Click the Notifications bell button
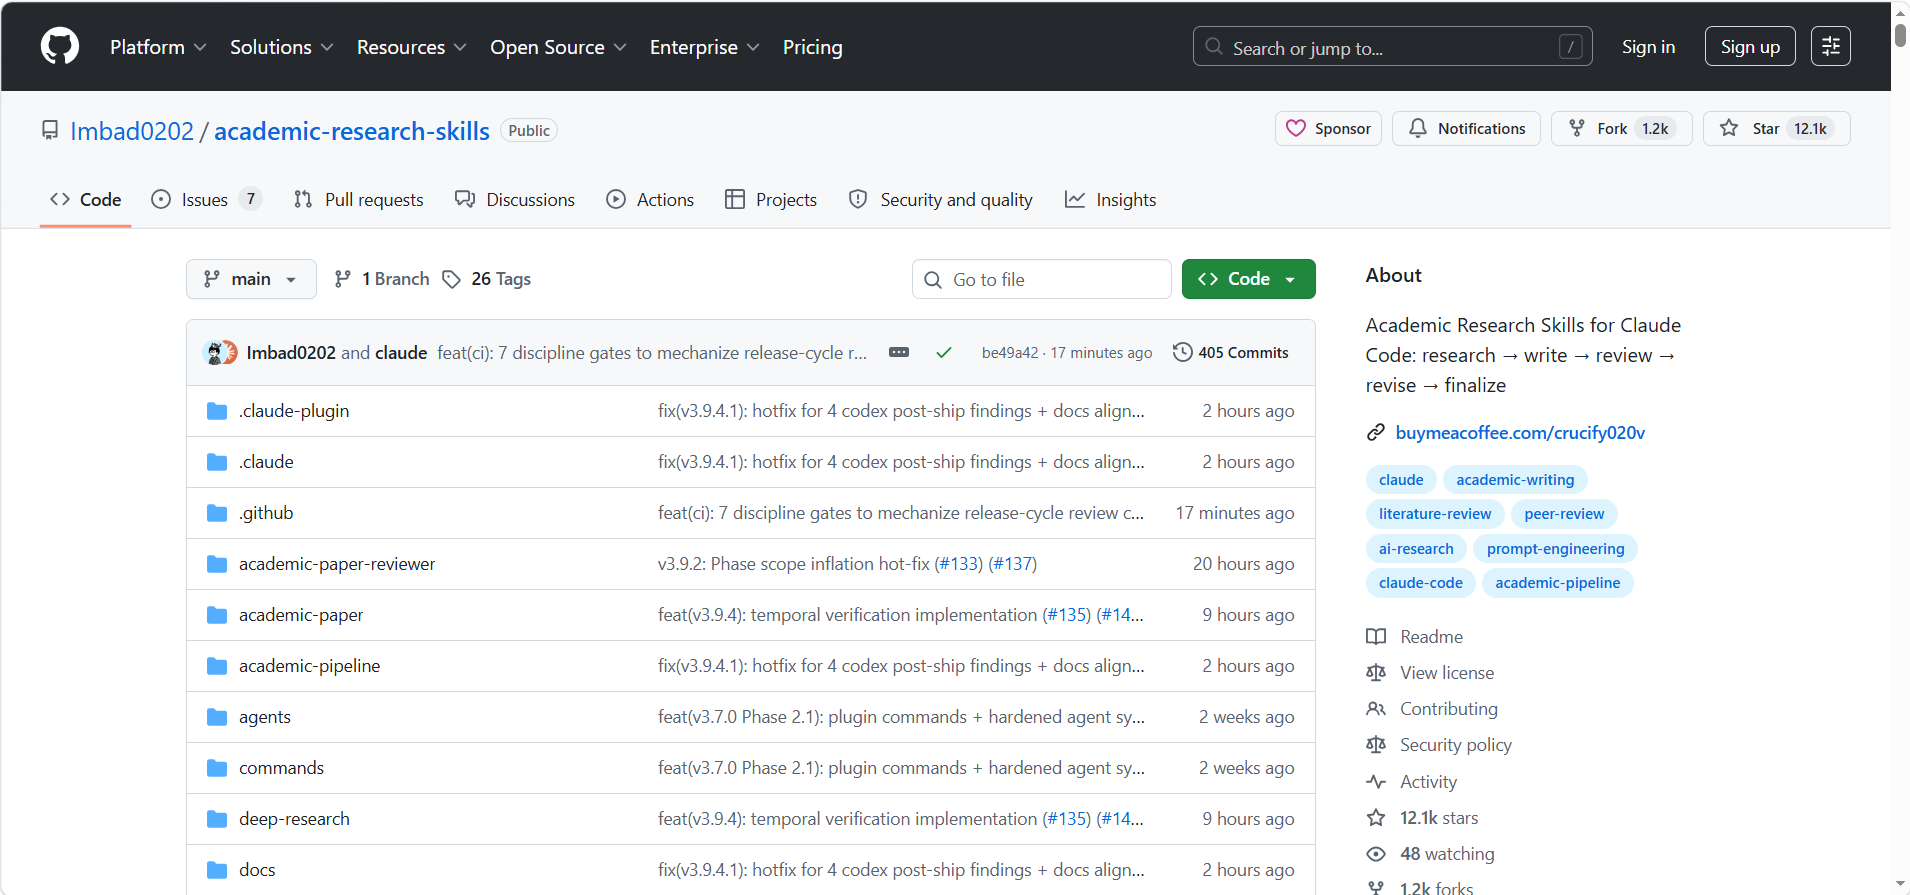The image size is (1910, 895). click(1466, 128)
